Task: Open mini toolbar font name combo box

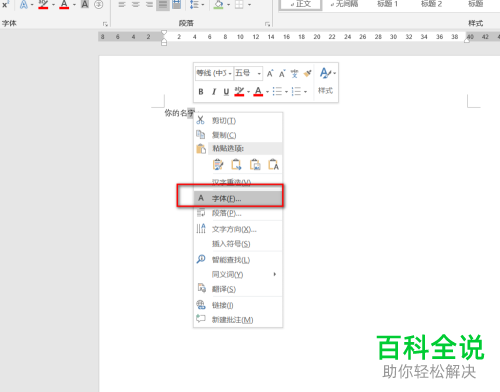Action: coord(214,73)
